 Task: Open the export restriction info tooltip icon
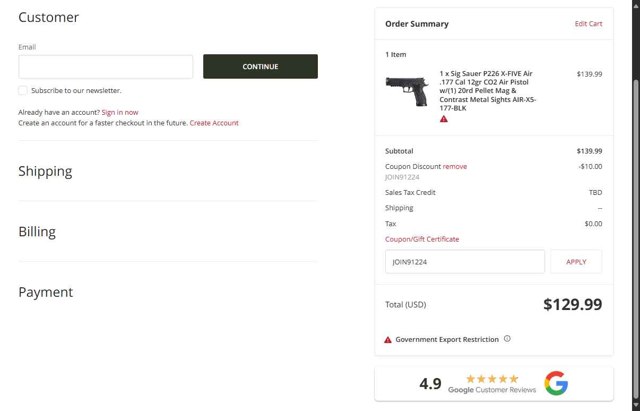point(507,339)
